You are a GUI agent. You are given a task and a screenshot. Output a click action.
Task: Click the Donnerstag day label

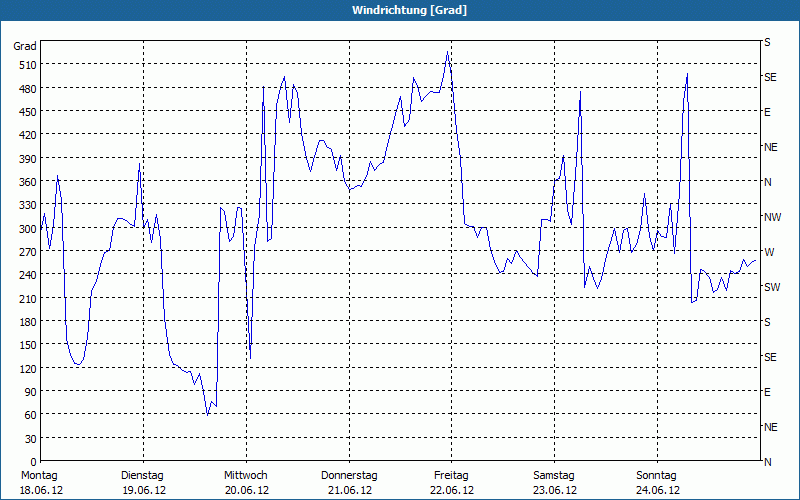pos(349,476)
